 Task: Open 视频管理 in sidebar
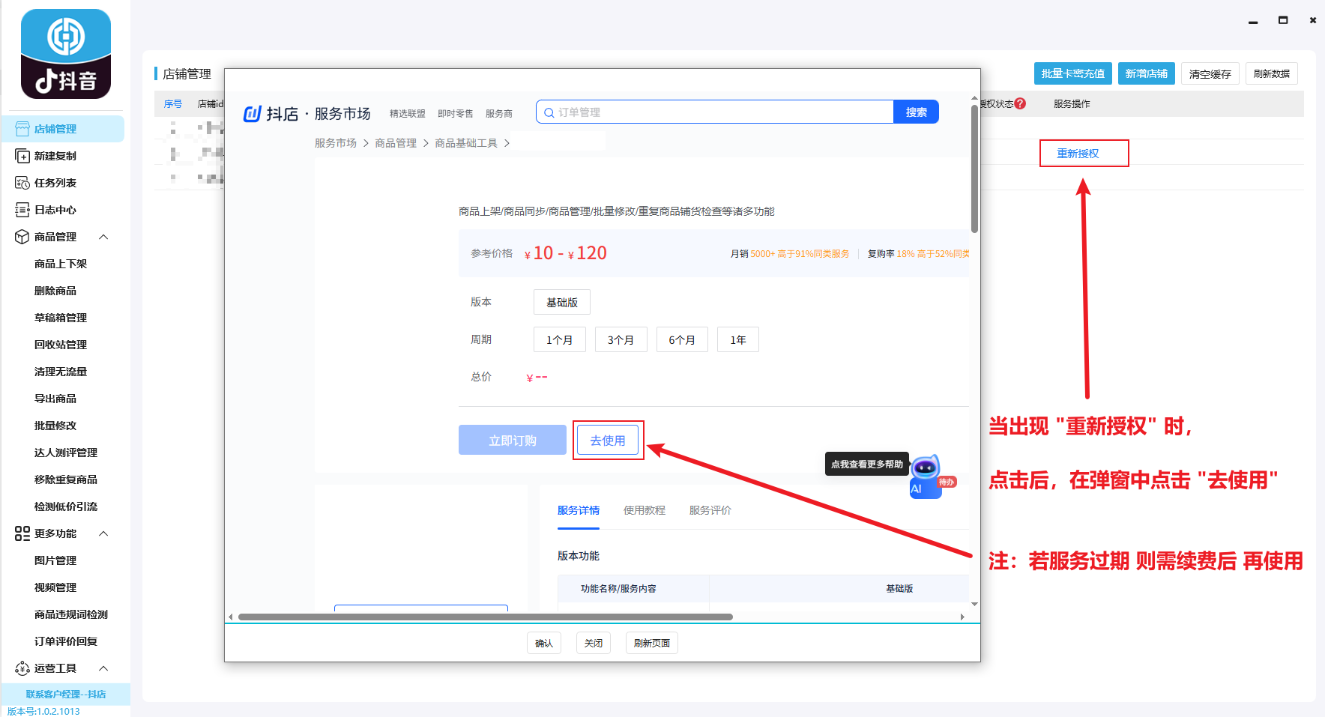pos(55,588)
